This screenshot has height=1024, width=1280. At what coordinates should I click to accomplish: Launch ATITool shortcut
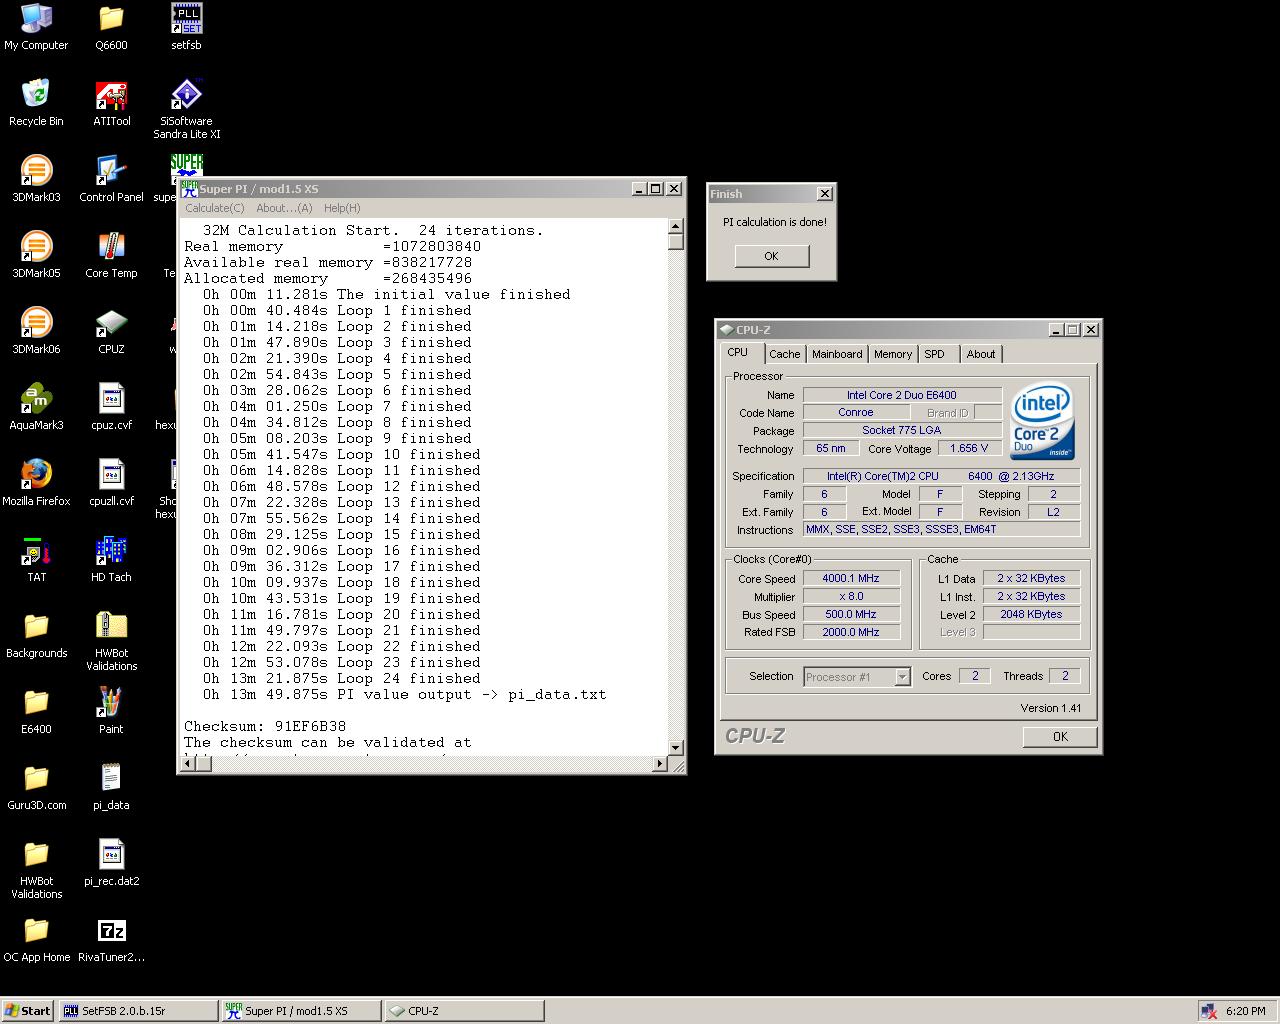pyautogui.click(x=111, y=103)
